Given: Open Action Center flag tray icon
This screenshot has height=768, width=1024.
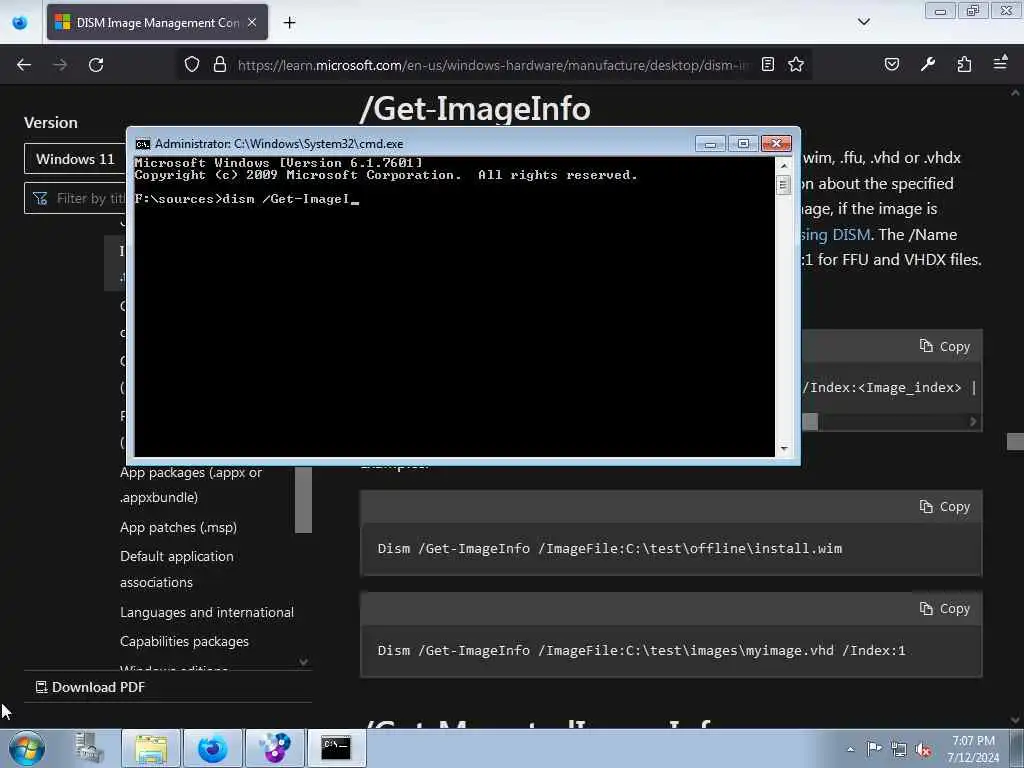Looking at the screenshot, I should (874, 748).
